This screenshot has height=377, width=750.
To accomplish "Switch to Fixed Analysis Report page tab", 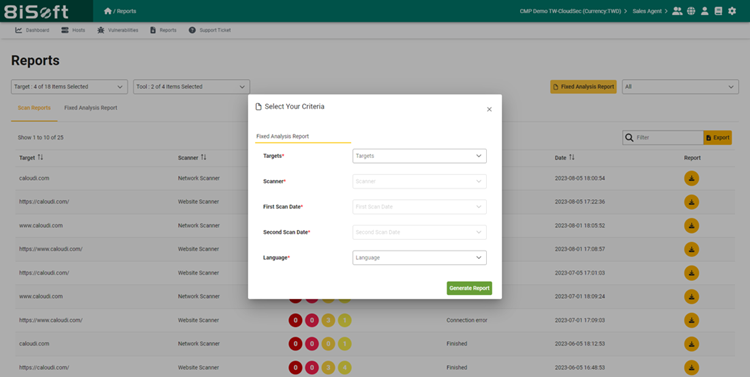I will click(x=91, y=108).
